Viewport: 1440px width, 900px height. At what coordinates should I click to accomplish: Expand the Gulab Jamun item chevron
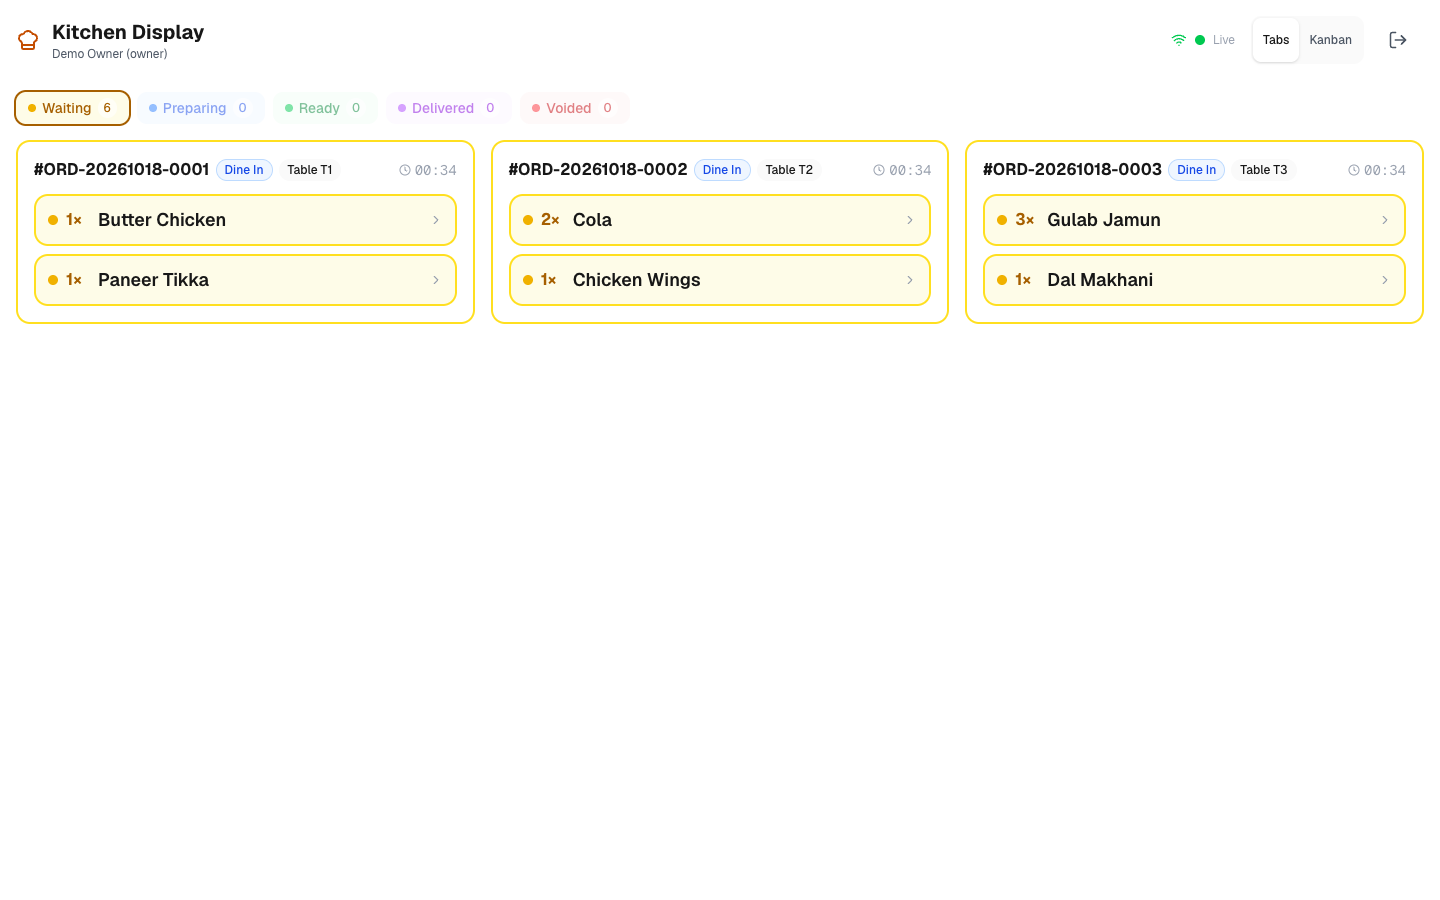pyautogui.click(x=1385, y=220)
